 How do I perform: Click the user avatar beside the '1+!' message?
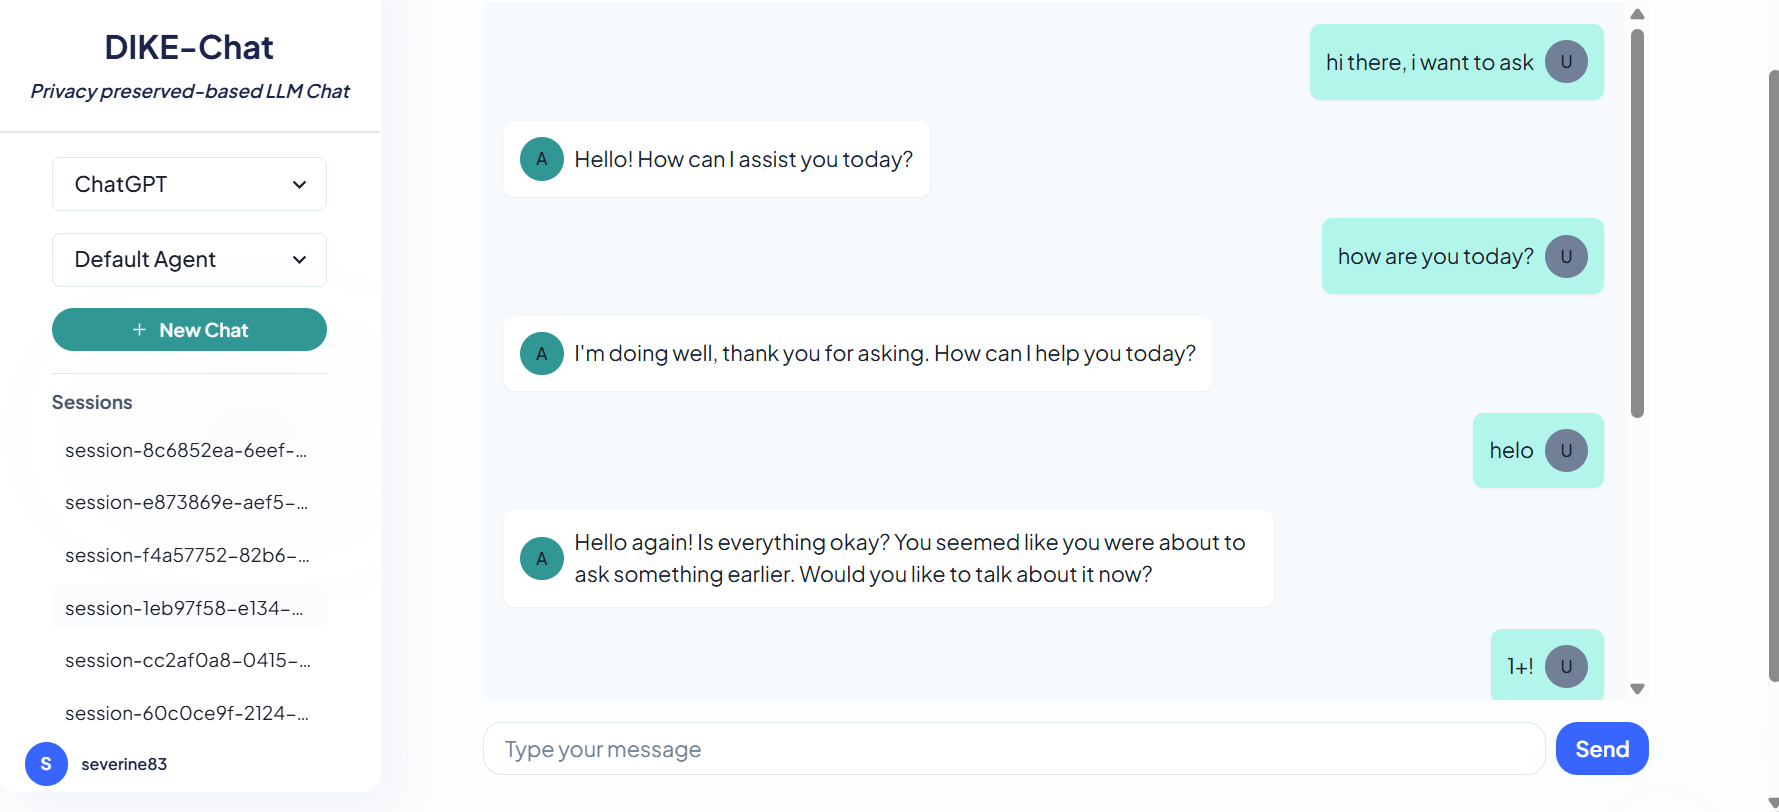tap(1566, 667)
